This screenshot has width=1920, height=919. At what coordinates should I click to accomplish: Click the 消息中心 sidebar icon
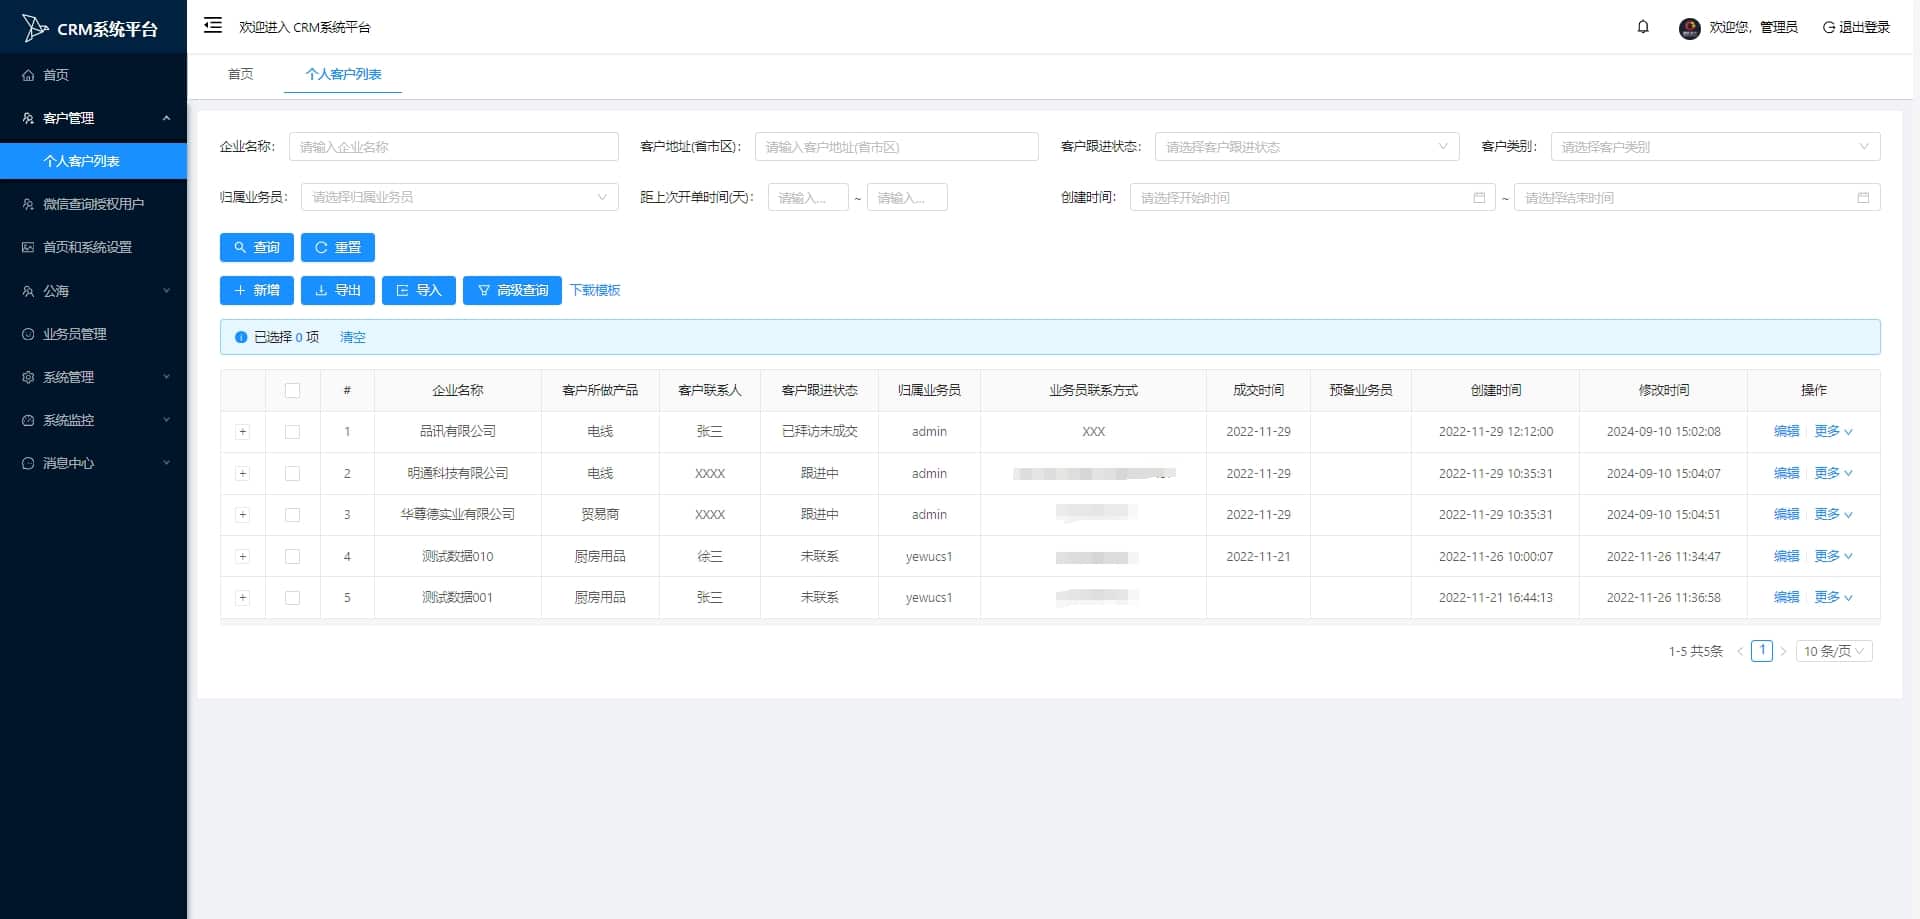[28, 463]
